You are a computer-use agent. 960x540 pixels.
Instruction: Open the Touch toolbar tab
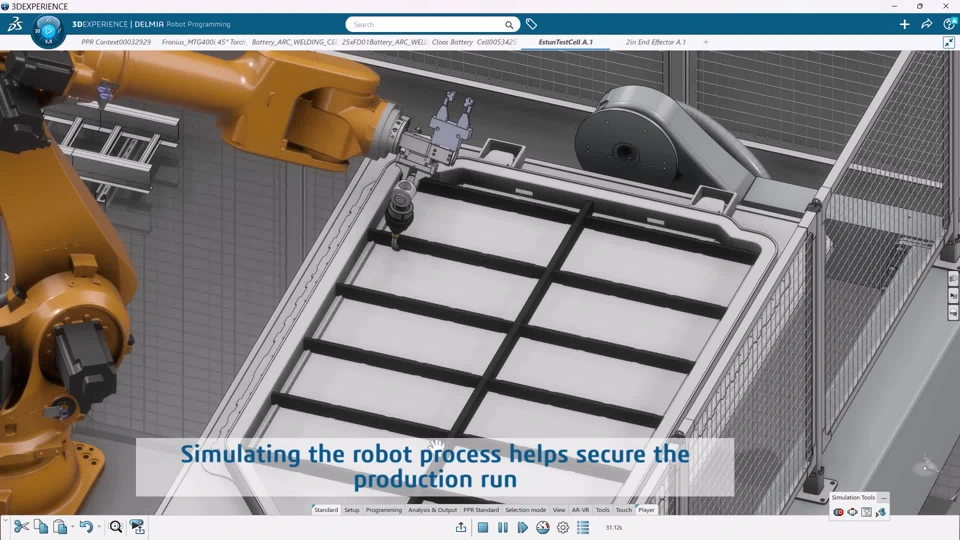(x=623, y=510)
